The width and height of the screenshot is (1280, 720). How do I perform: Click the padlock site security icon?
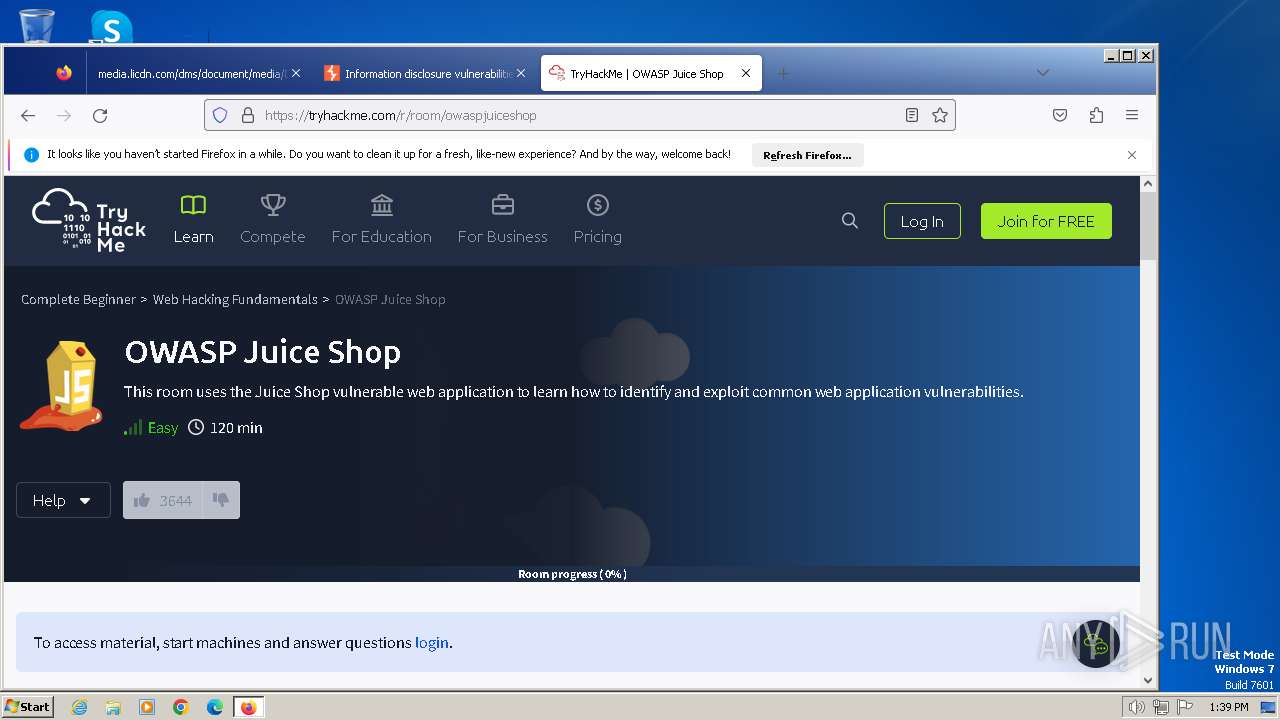tap(248, 115)
